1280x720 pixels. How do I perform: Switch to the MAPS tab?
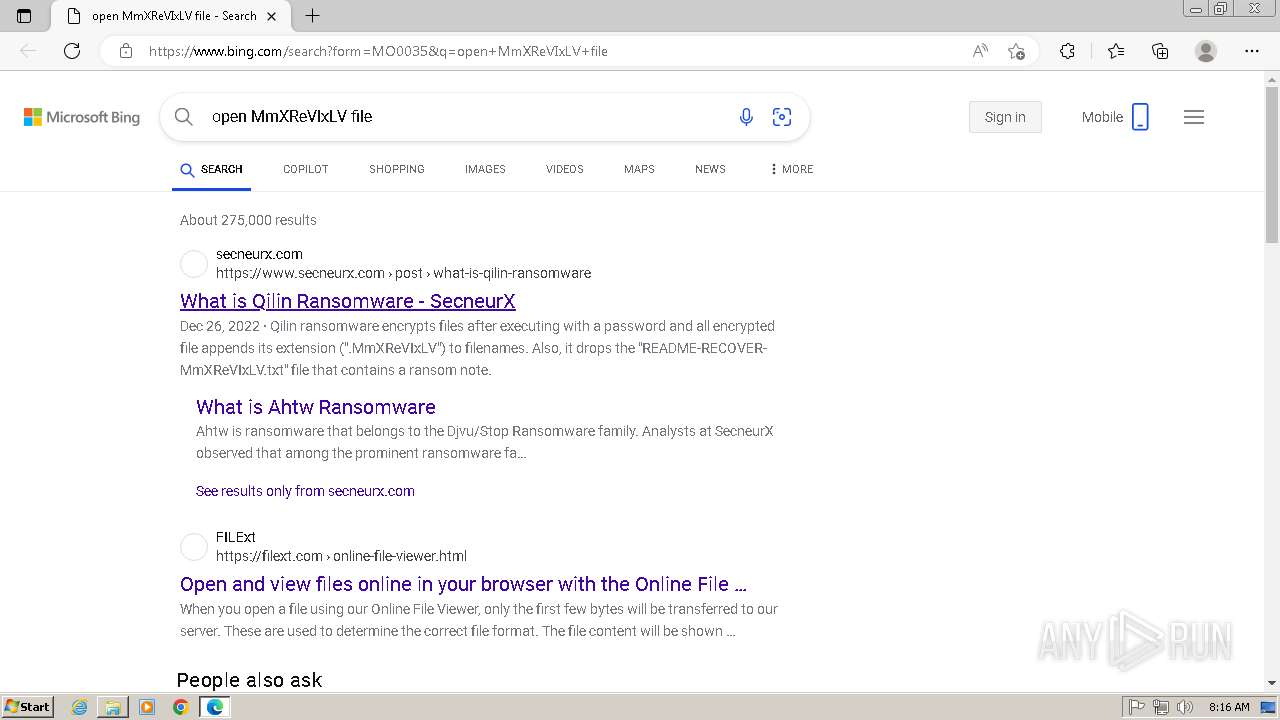point(639,170)
